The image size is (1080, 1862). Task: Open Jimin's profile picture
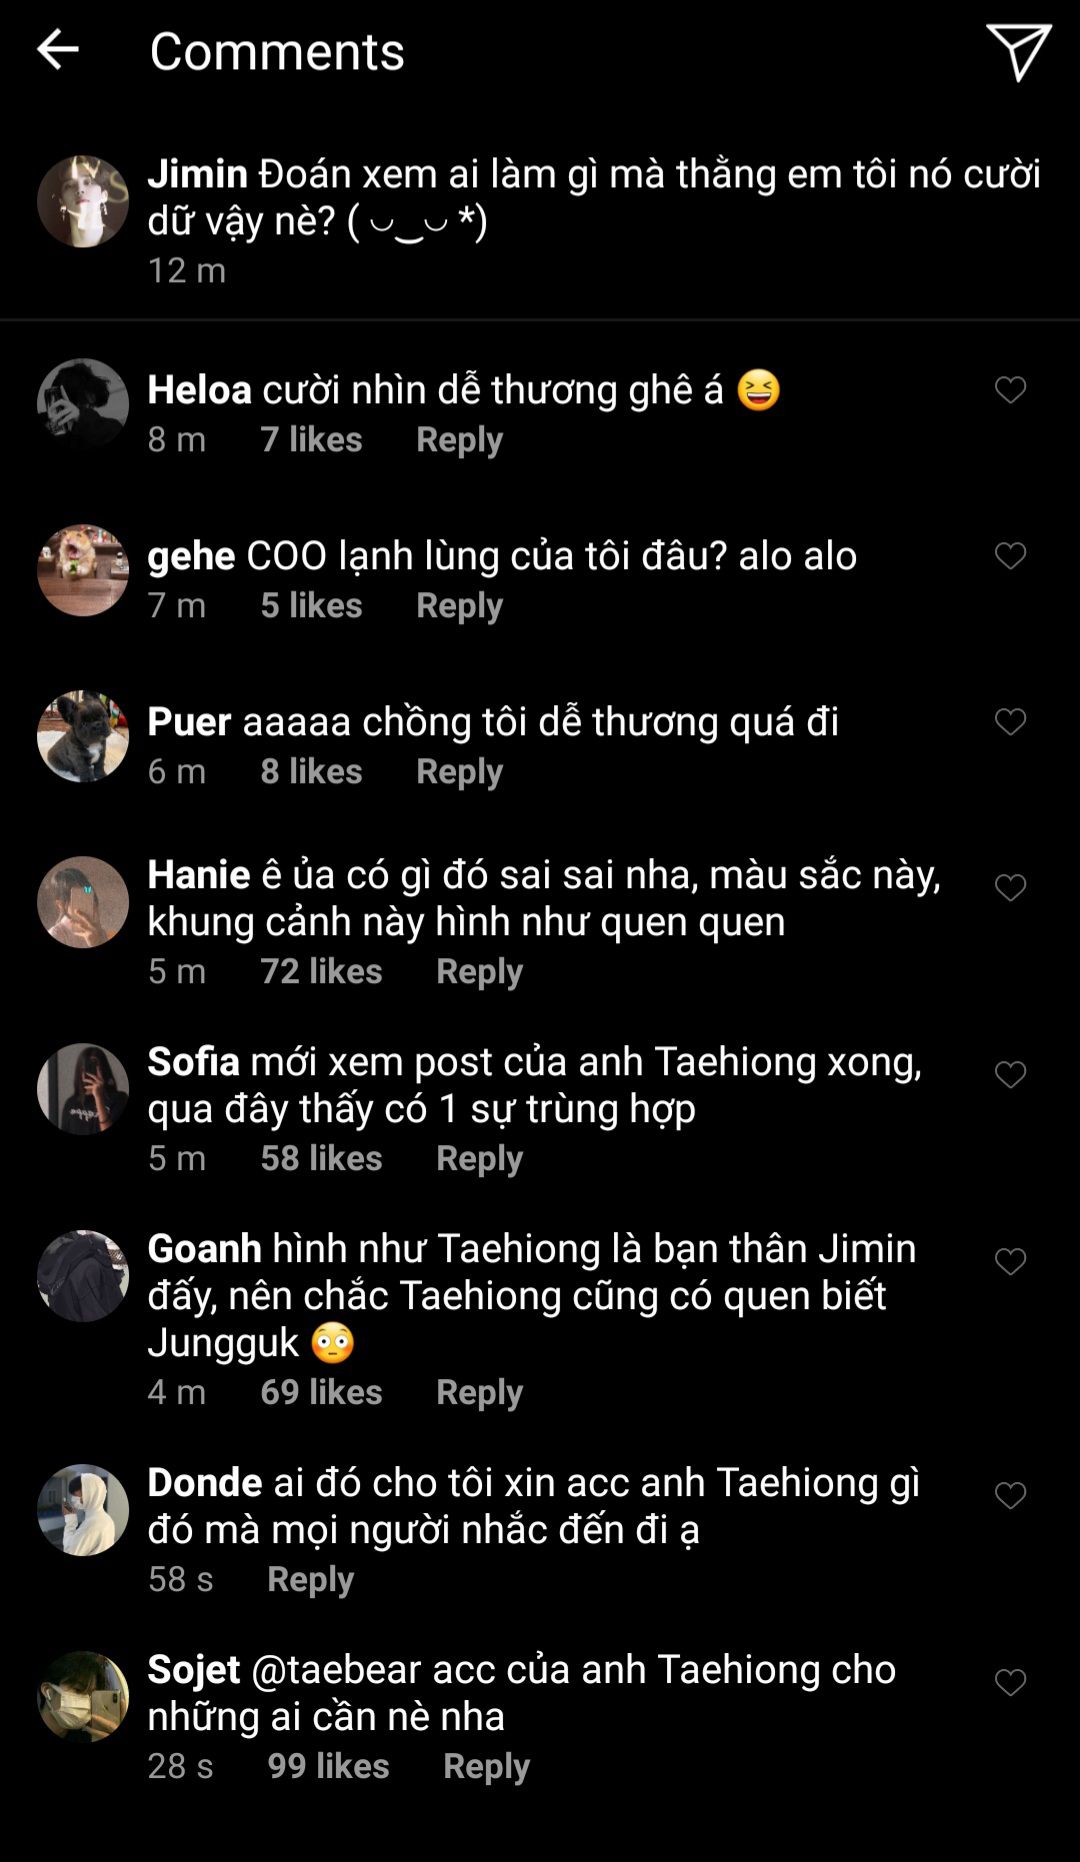pos(83,201)
